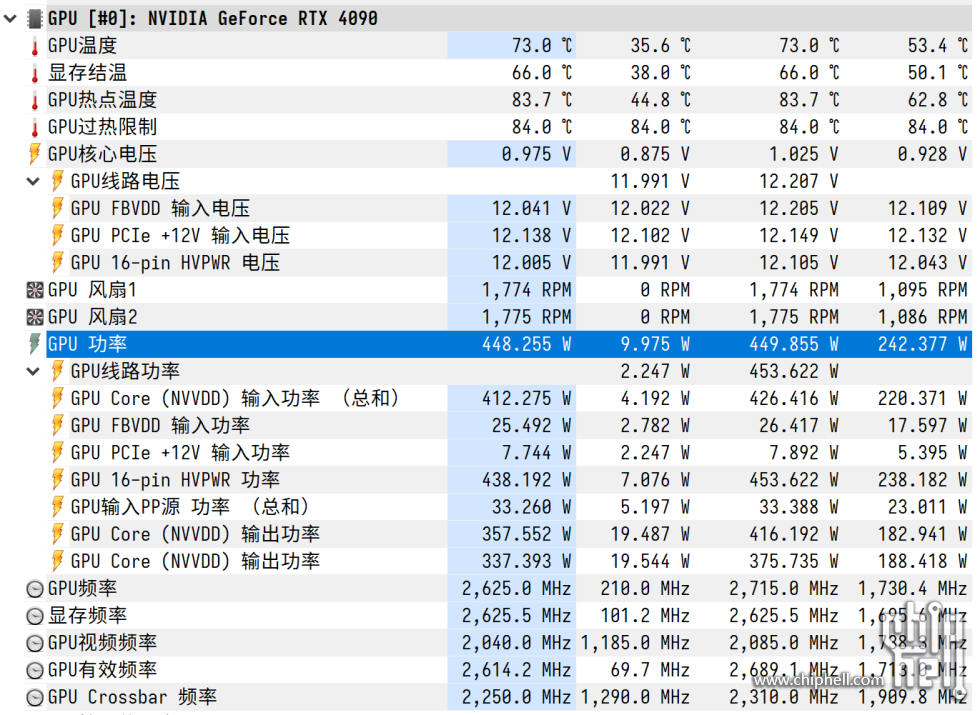Select the GPU Crossbar 频率 row label
Screen dimensions: 980x715
point(132,698)
